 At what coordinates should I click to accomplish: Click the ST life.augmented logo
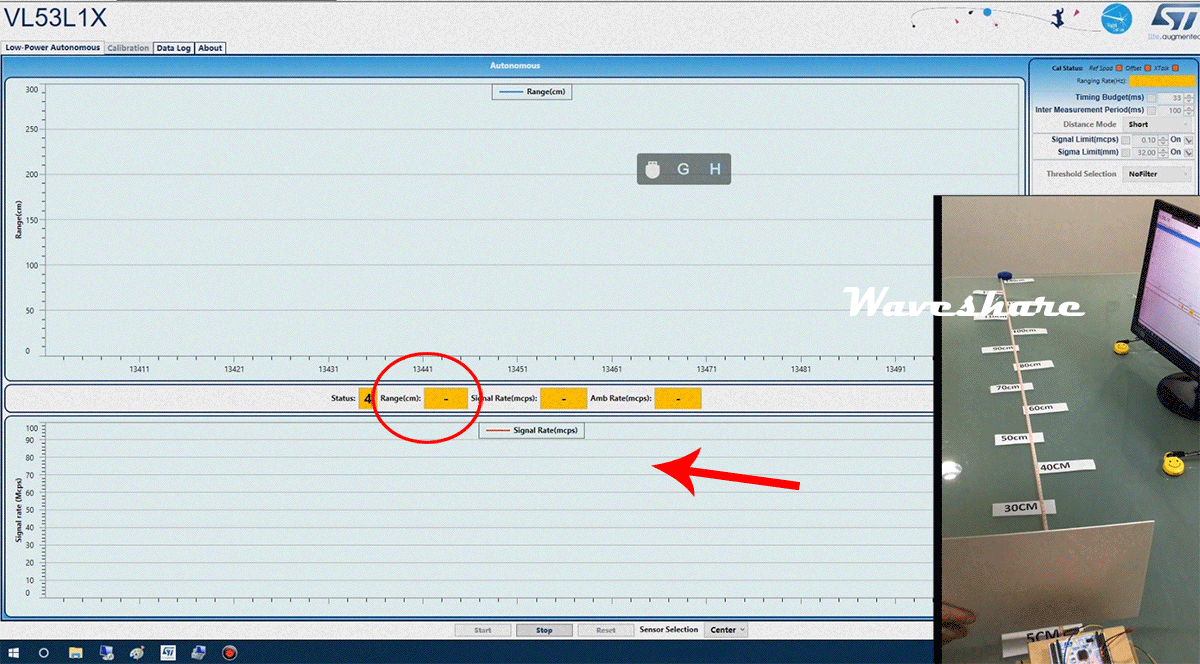pos(1173,22)
